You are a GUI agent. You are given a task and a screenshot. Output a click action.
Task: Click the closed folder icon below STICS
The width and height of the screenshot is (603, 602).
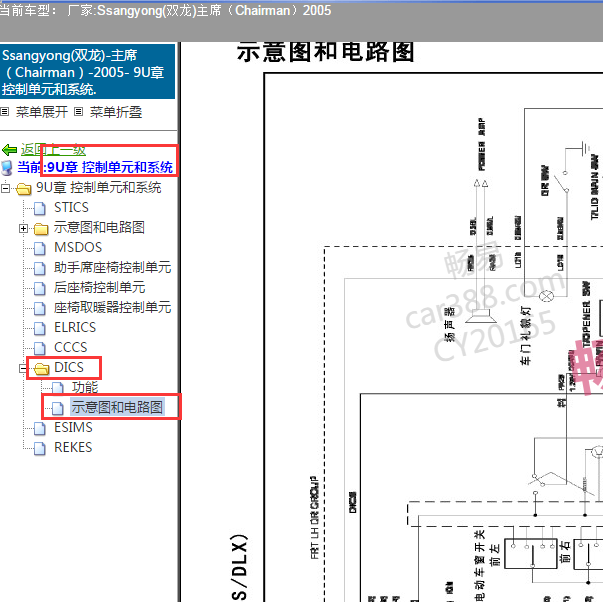click(x=41, y=228)
